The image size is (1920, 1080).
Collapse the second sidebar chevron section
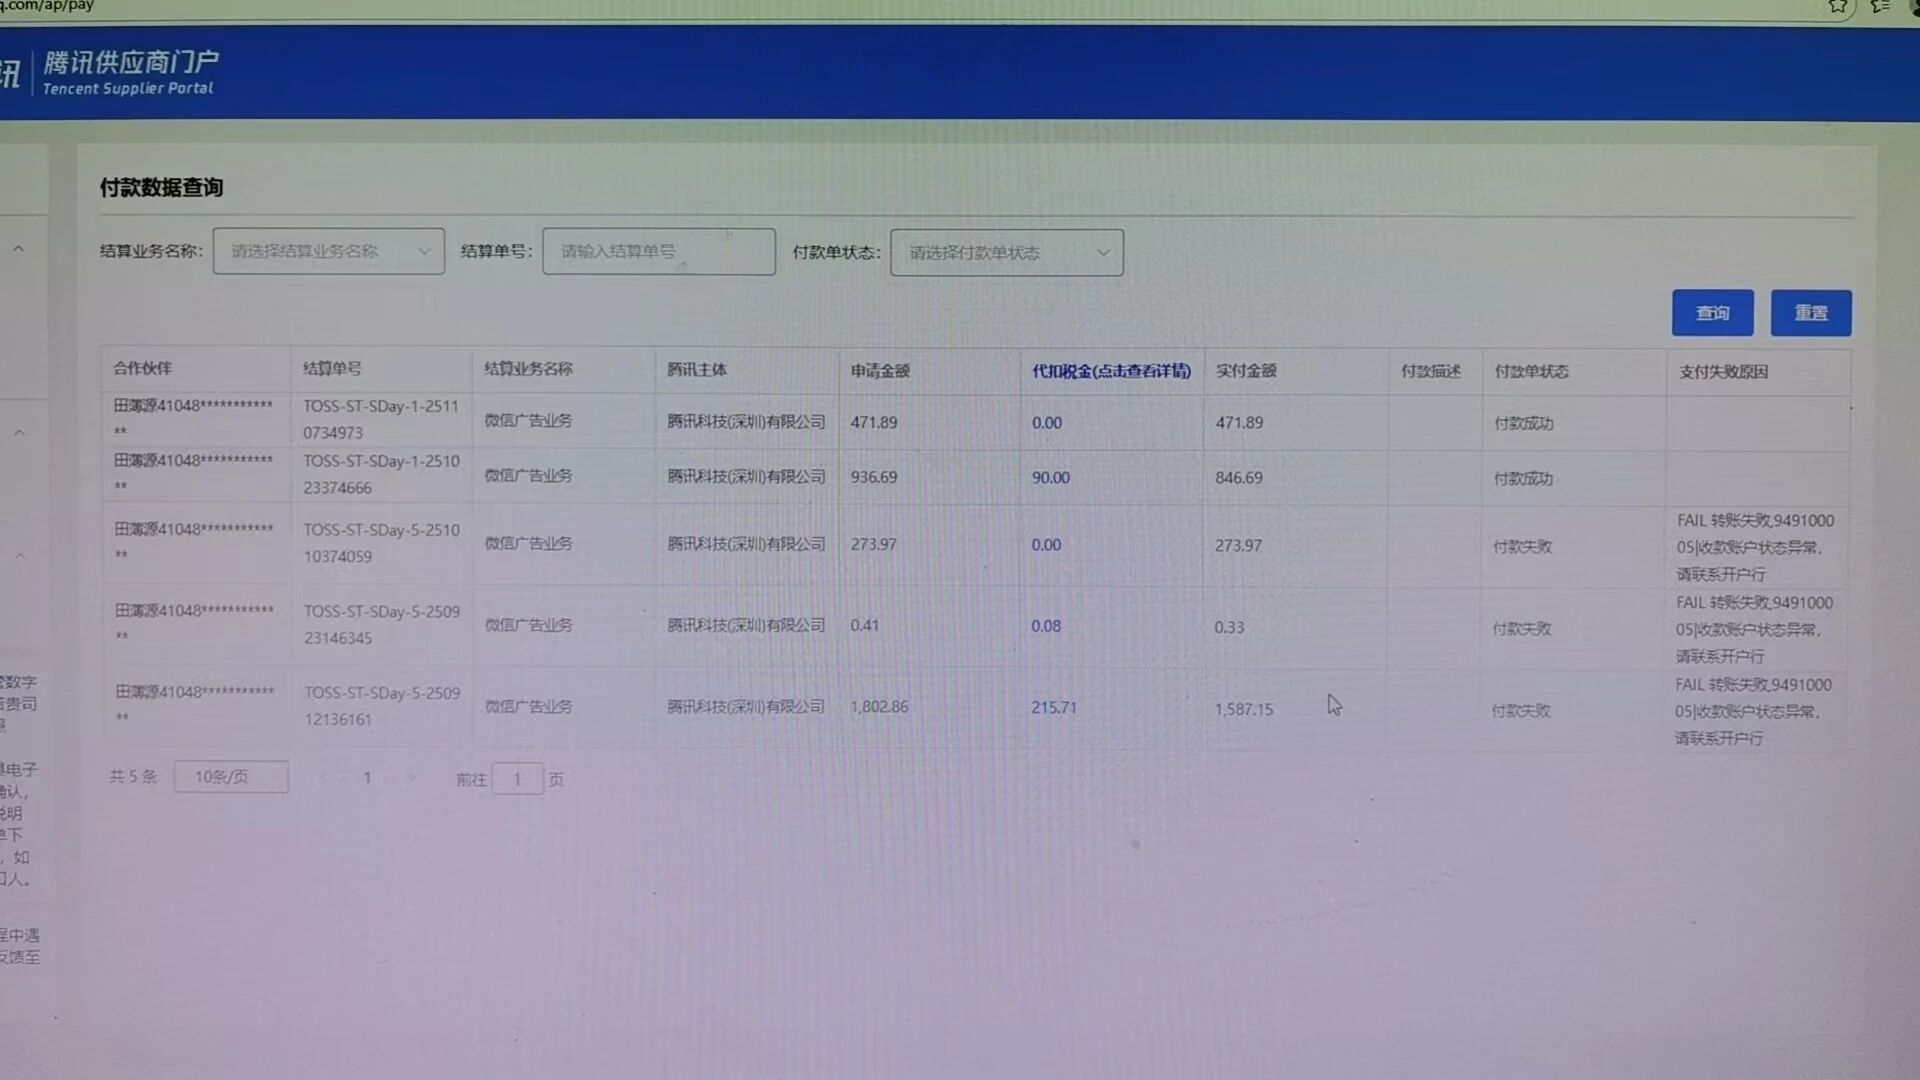click(x=19, y=433)
